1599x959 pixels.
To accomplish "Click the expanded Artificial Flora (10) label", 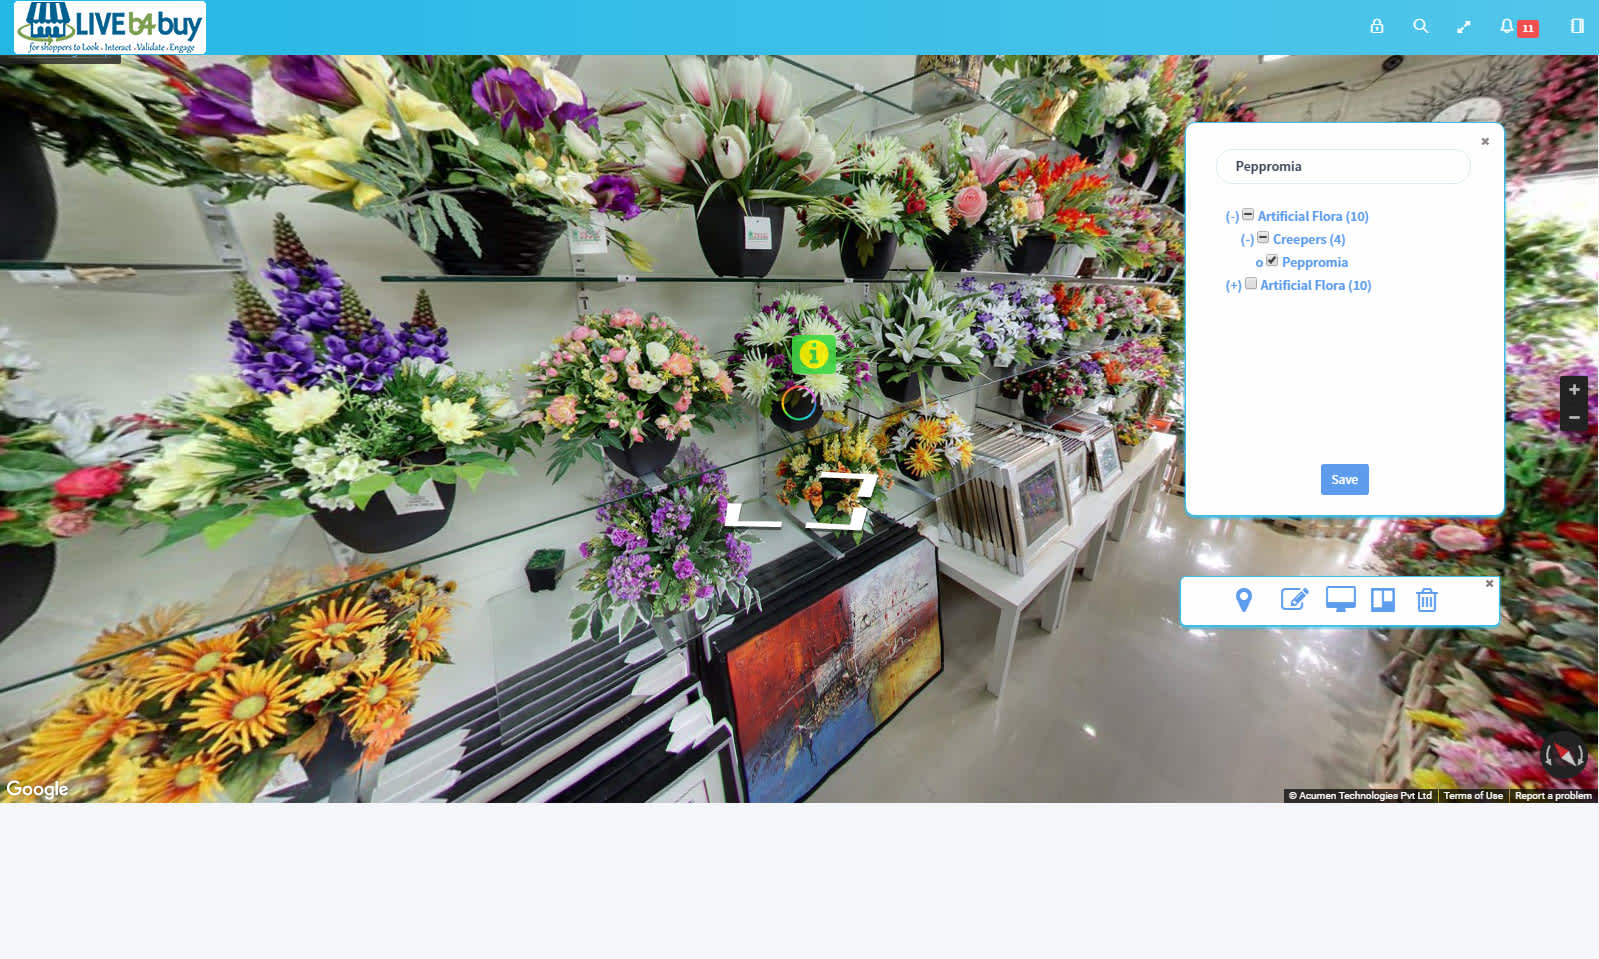I will click(x=1313, y=216).
